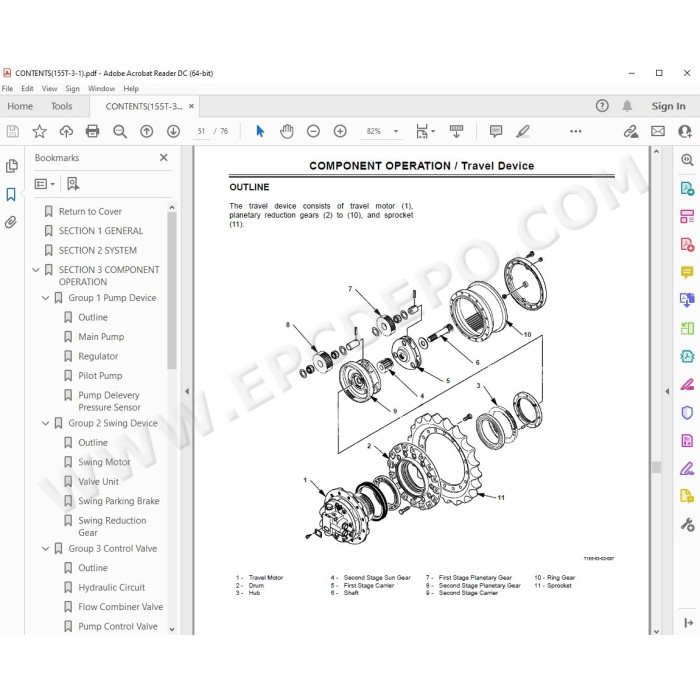Screen dimensions: 700x700
Task: Open the Protect shield tool
Action: click(687, 412)
